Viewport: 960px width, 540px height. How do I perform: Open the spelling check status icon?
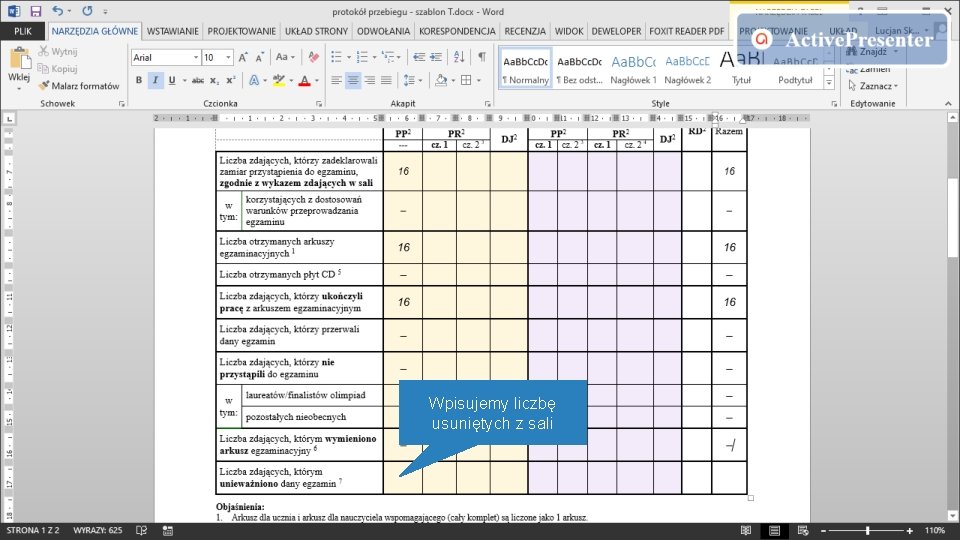(x=141, y=530)
